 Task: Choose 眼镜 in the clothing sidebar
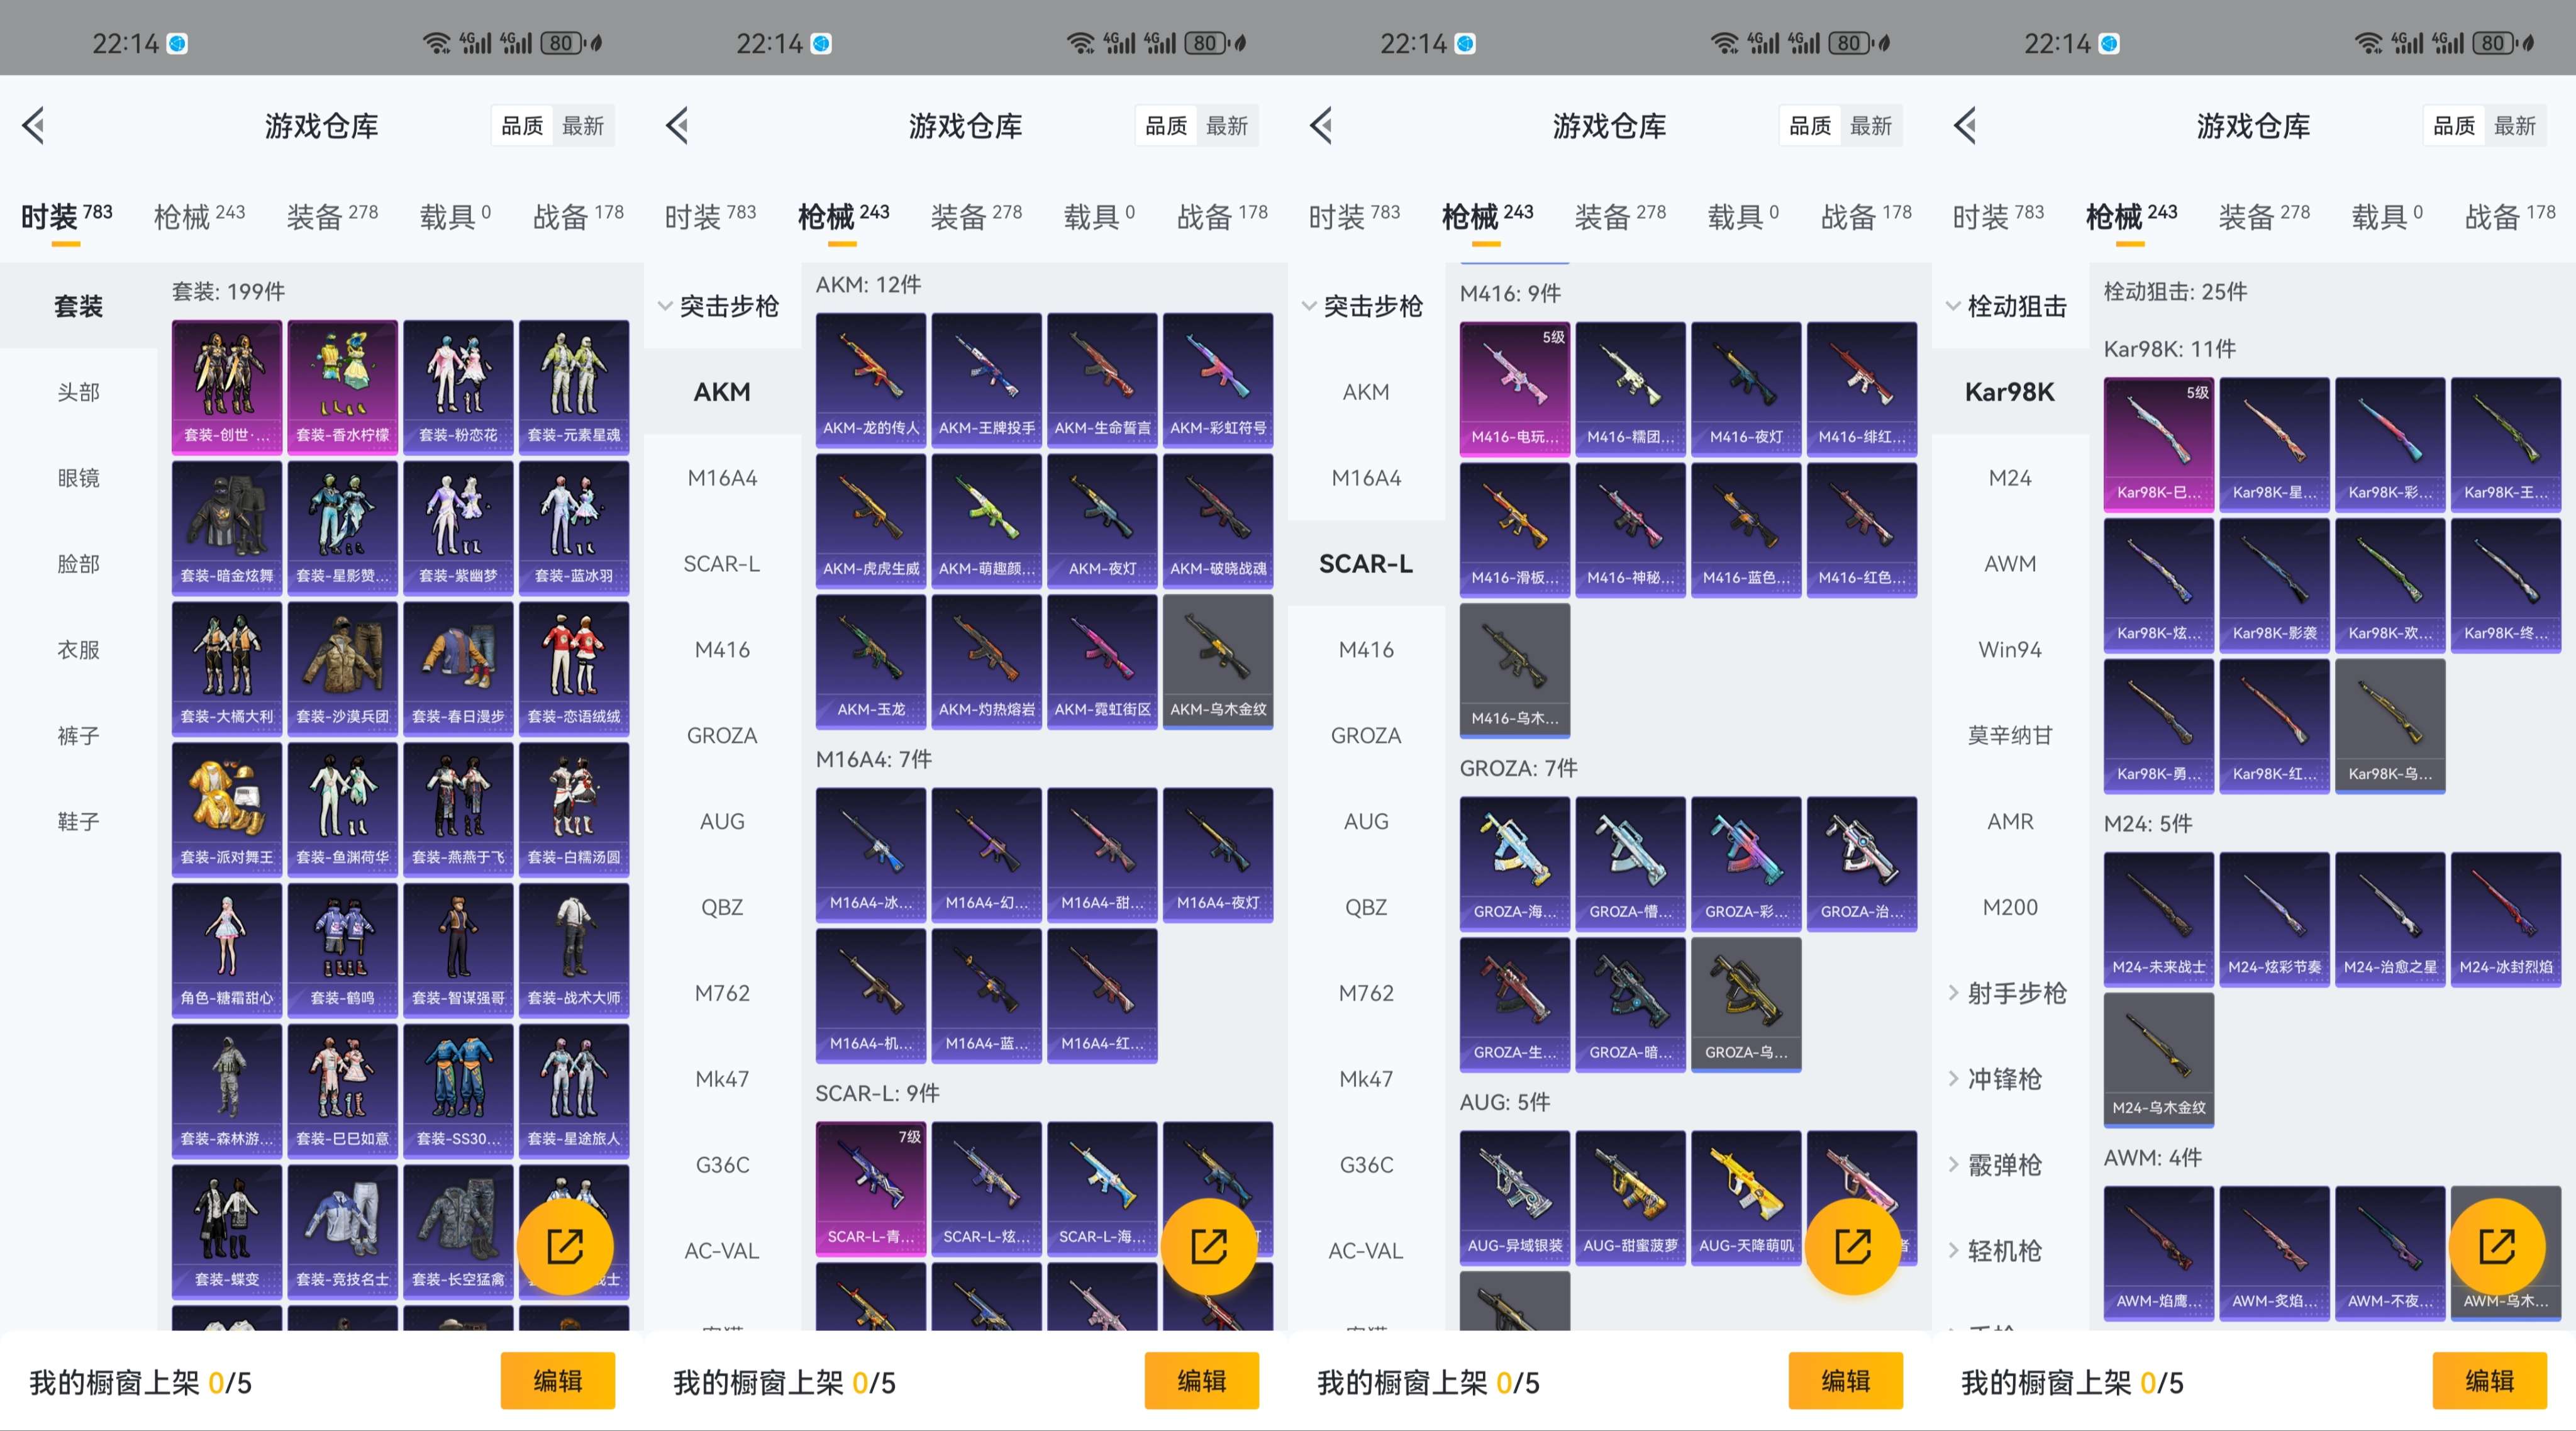click(78, 478)
